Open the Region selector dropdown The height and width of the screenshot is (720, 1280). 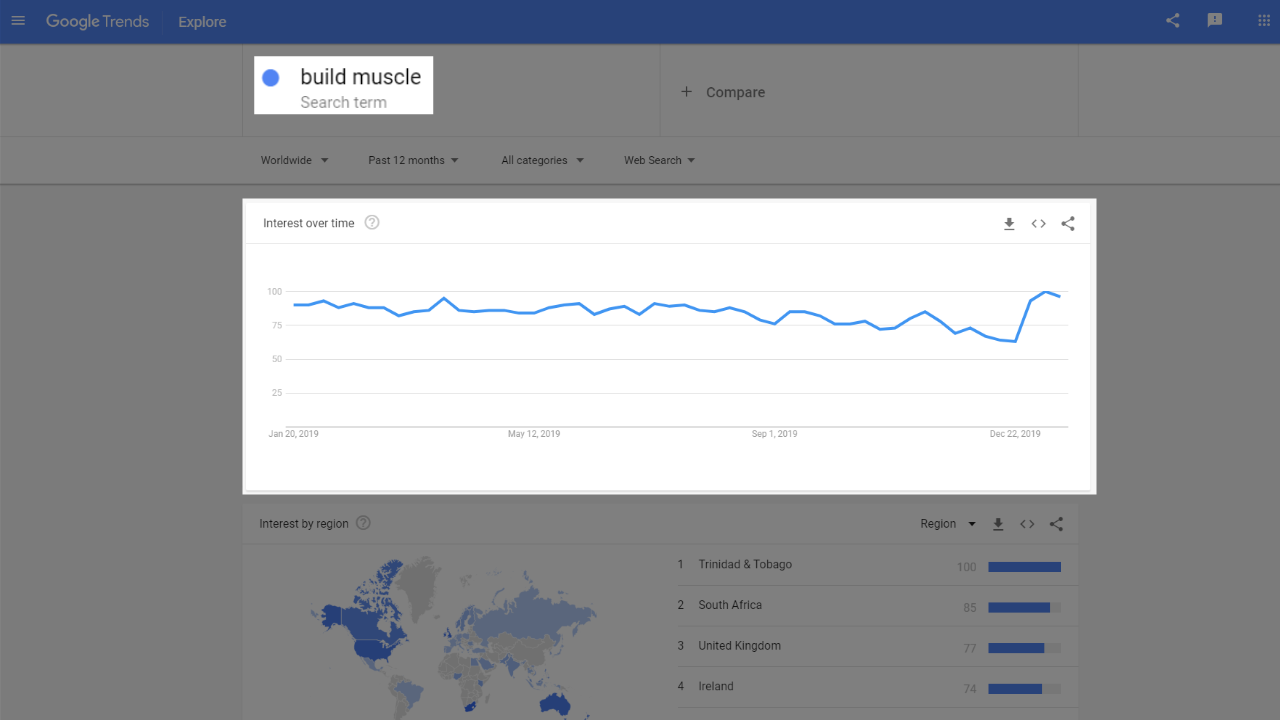point(948,524)
